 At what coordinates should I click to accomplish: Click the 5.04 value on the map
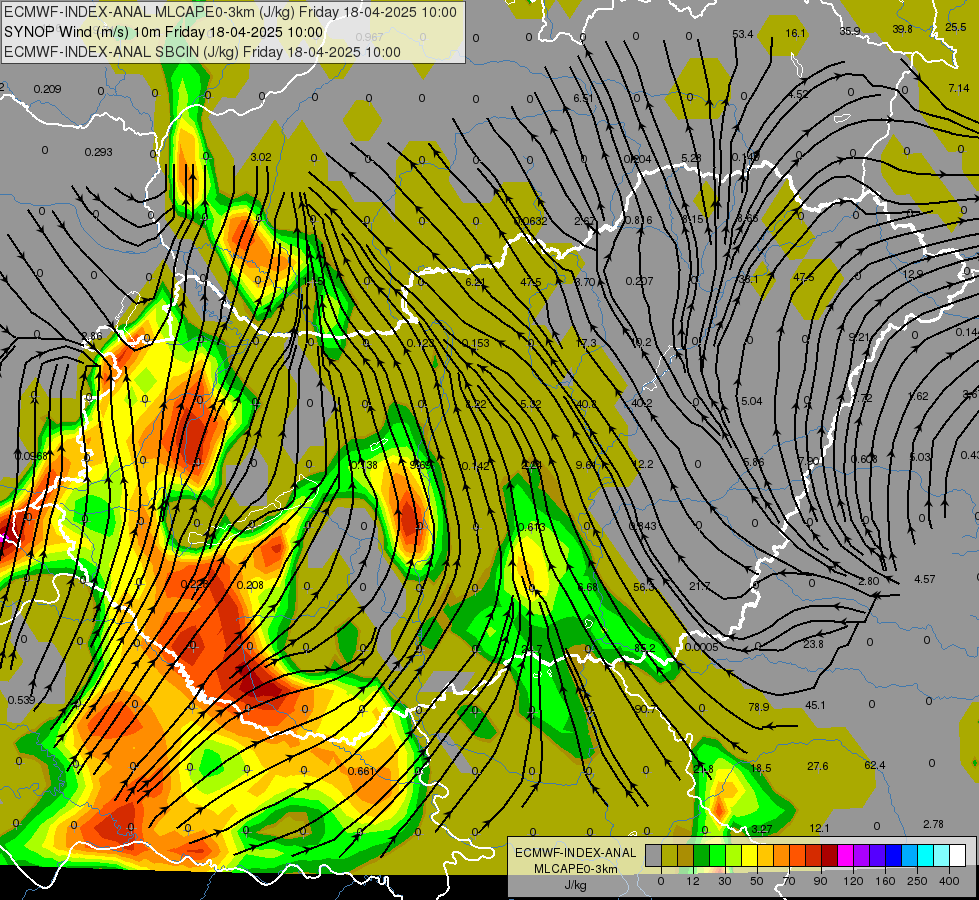pyautogui.click(x=752, y=401)
